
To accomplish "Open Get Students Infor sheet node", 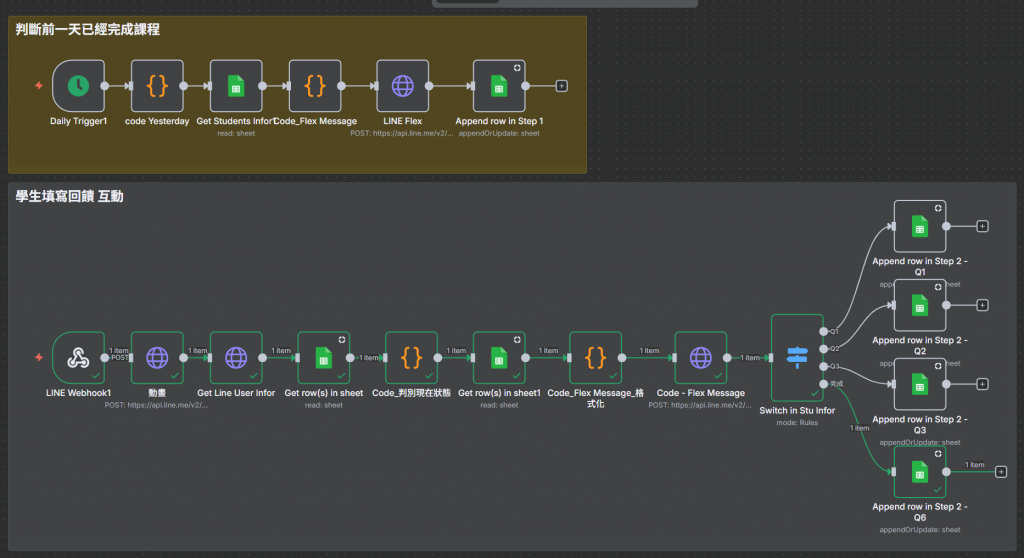I will [236, 86].
